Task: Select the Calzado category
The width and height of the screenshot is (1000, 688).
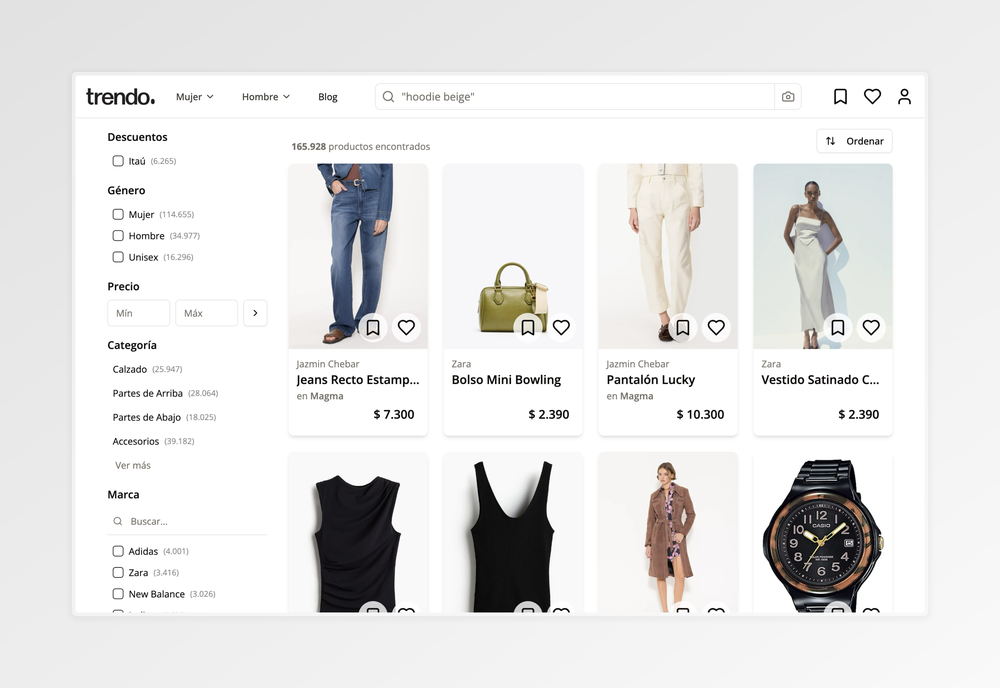Action: pos(147,369)
